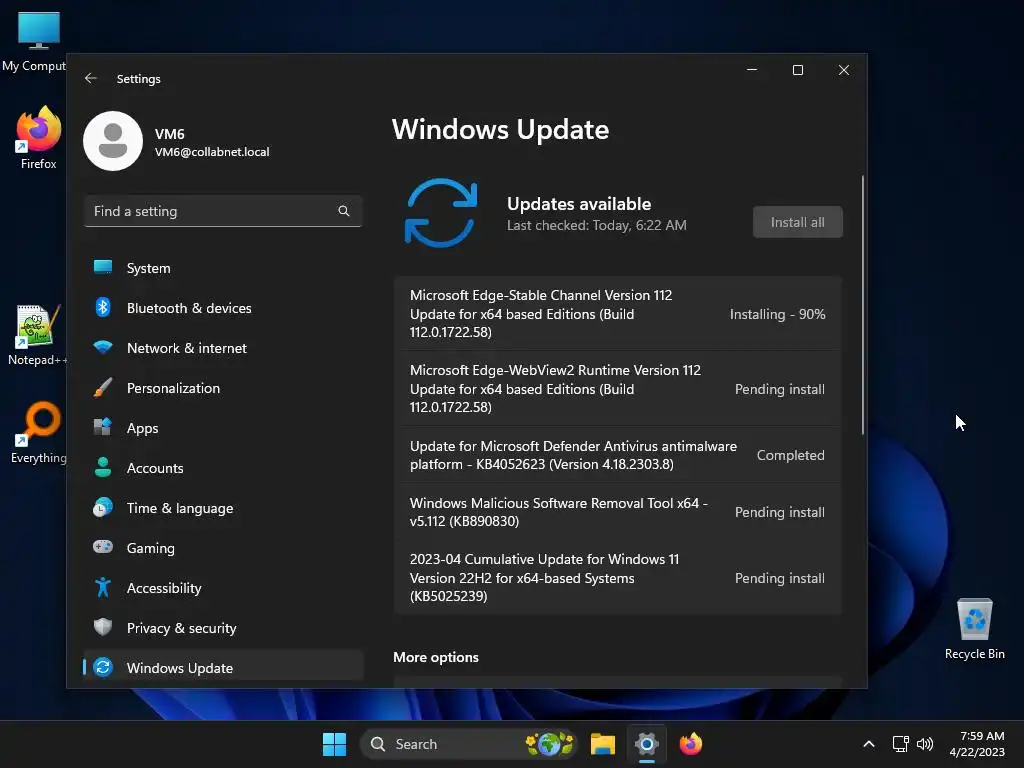This screenshot has height=768, width=1024.
Task: Click the Gaming controller icon
Action: (103, 547)
